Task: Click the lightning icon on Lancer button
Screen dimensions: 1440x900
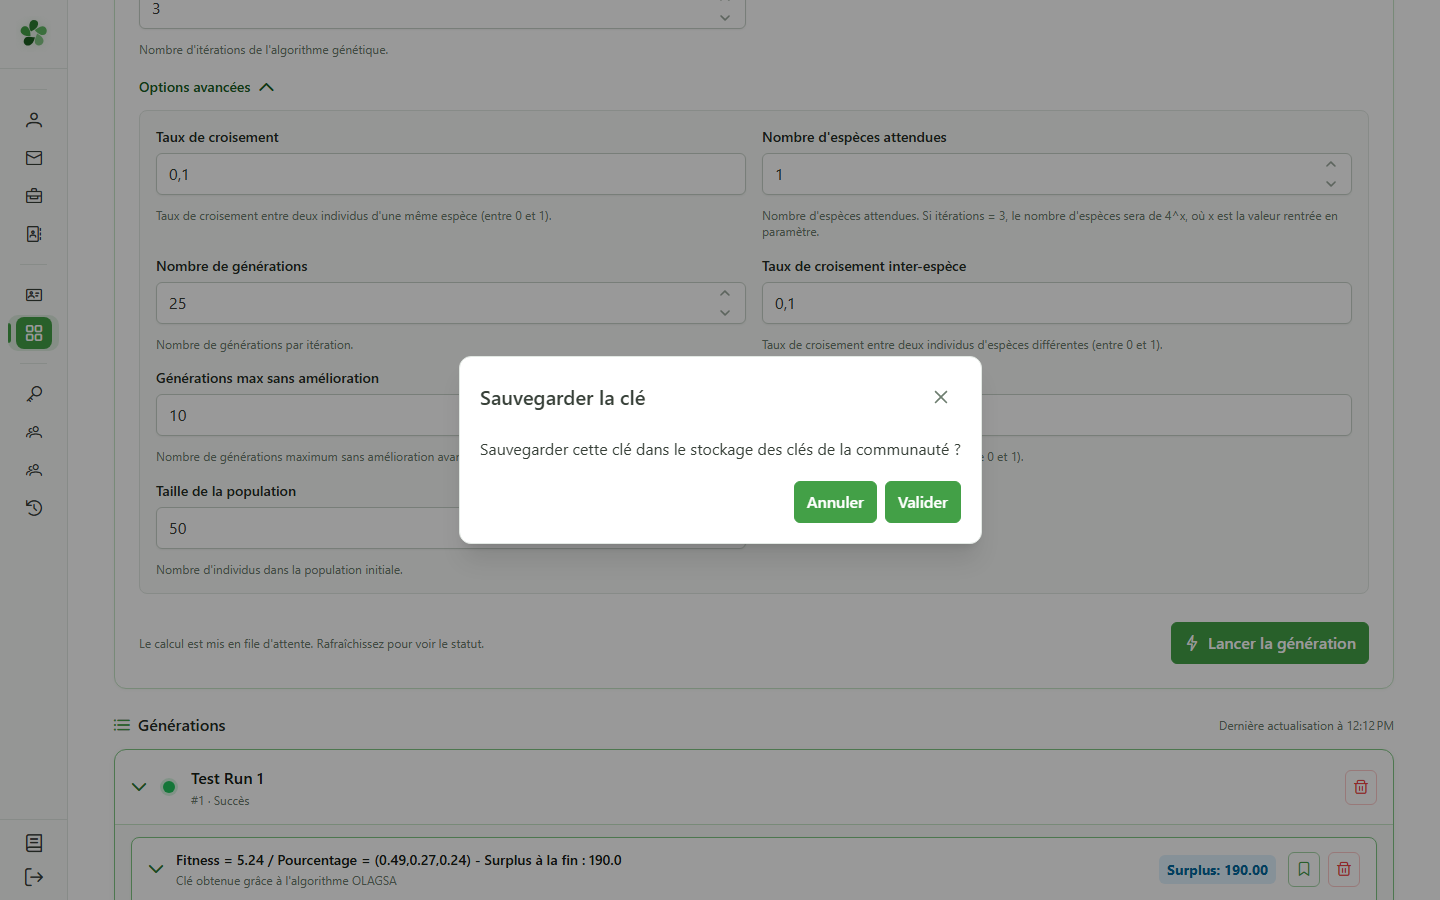Action: point(1192,643)
